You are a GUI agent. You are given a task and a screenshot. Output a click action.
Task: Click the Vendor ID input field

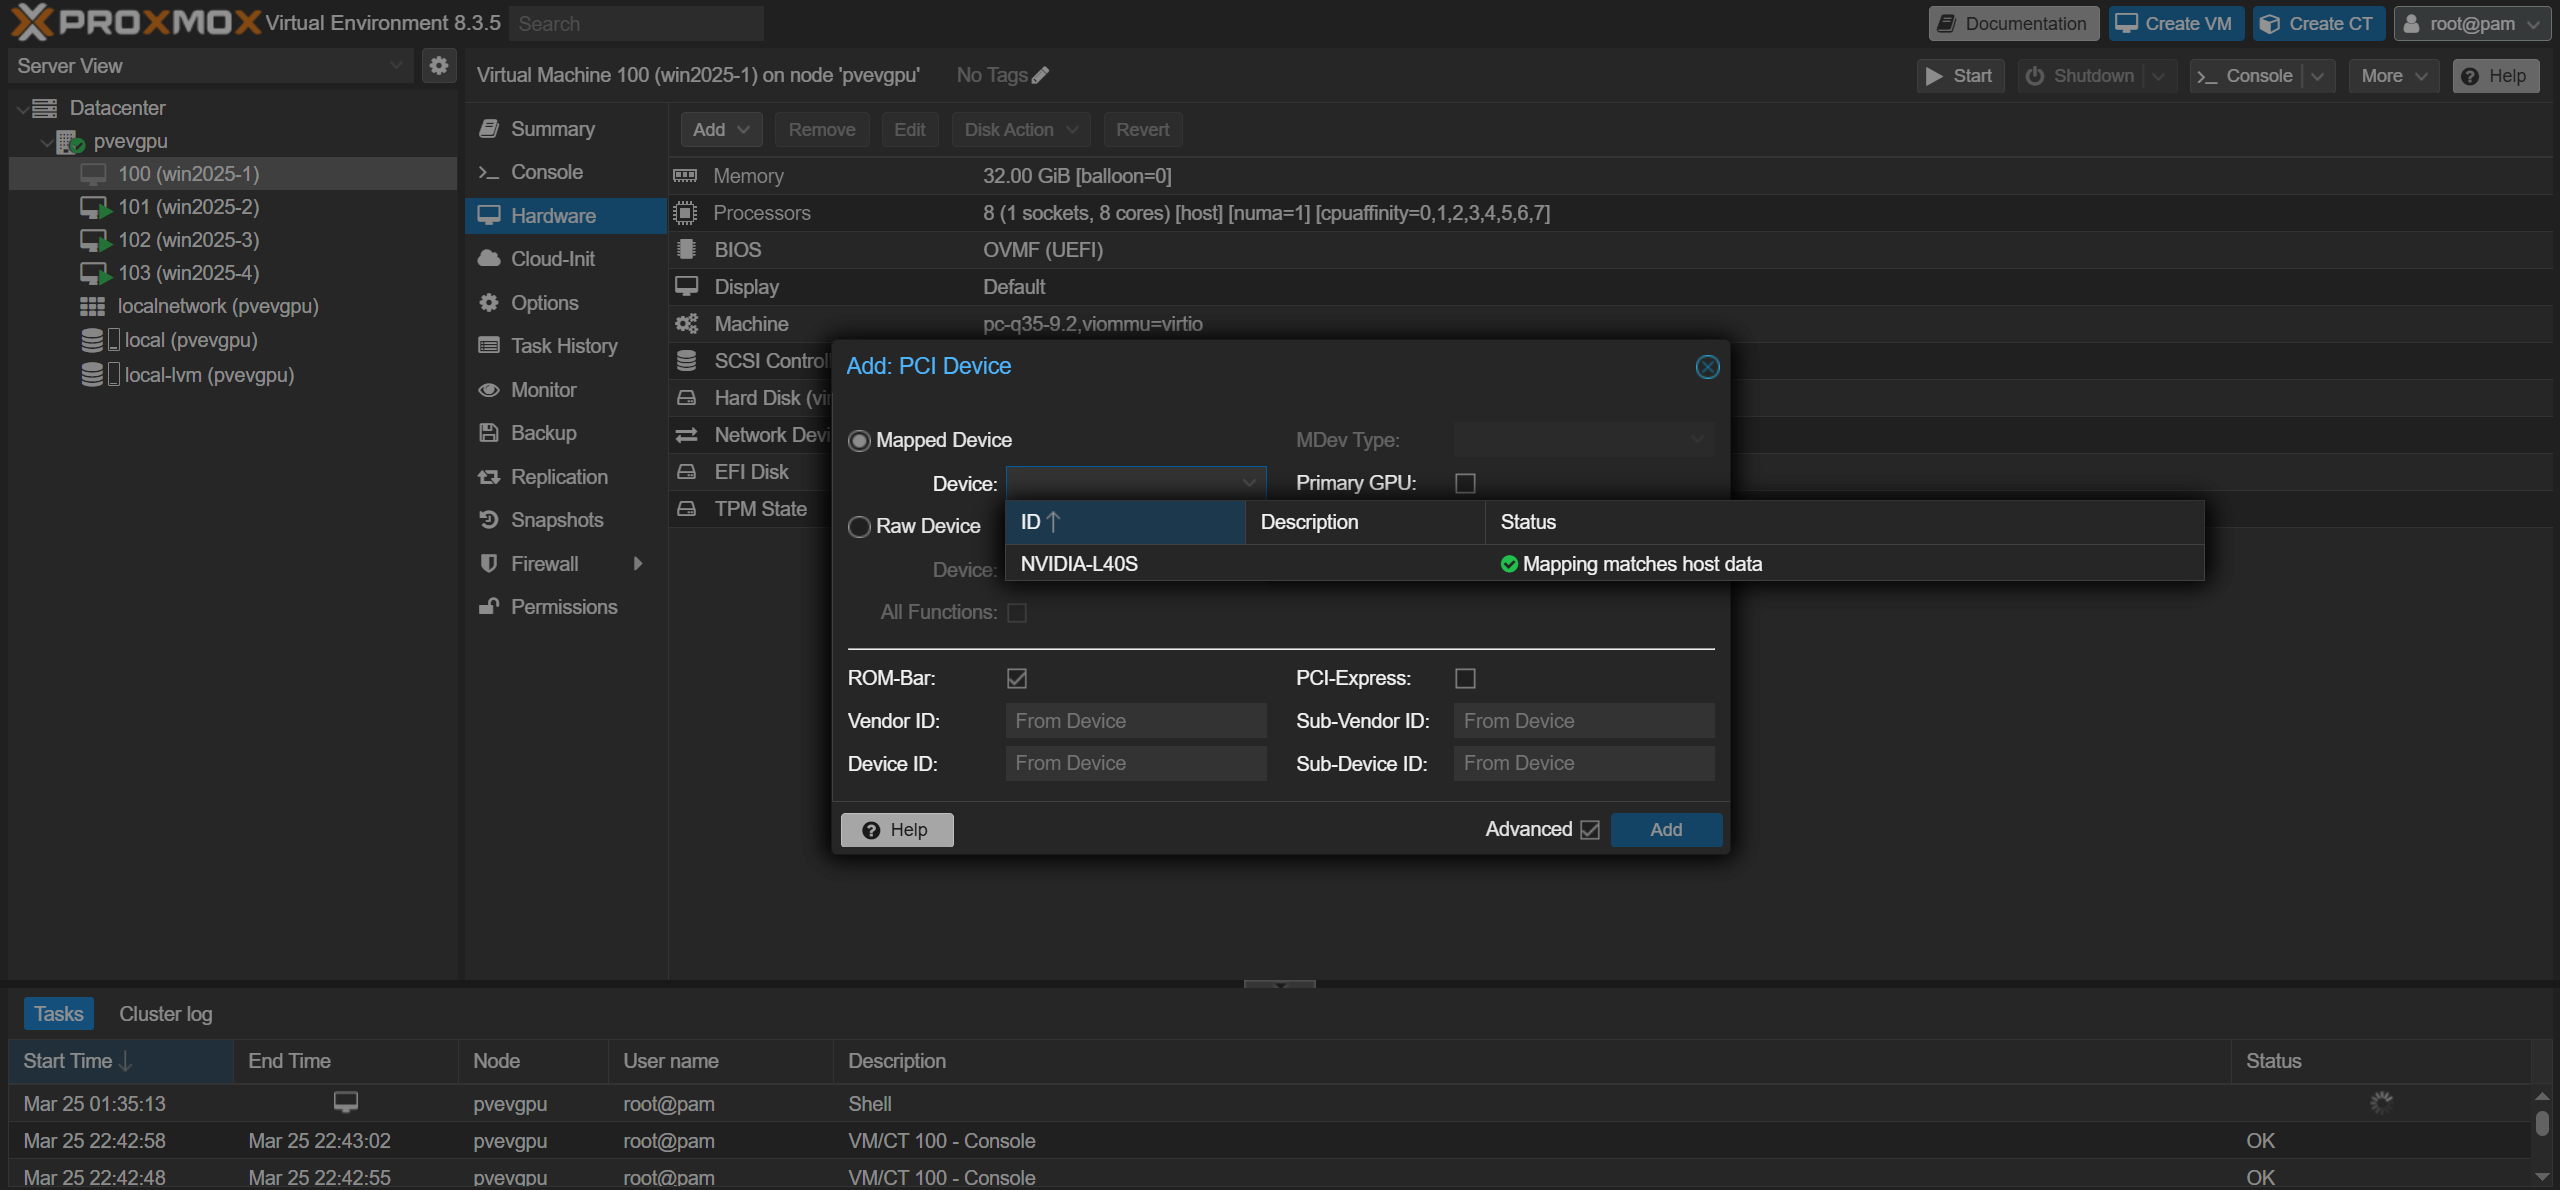click(x=1136, y=721)
